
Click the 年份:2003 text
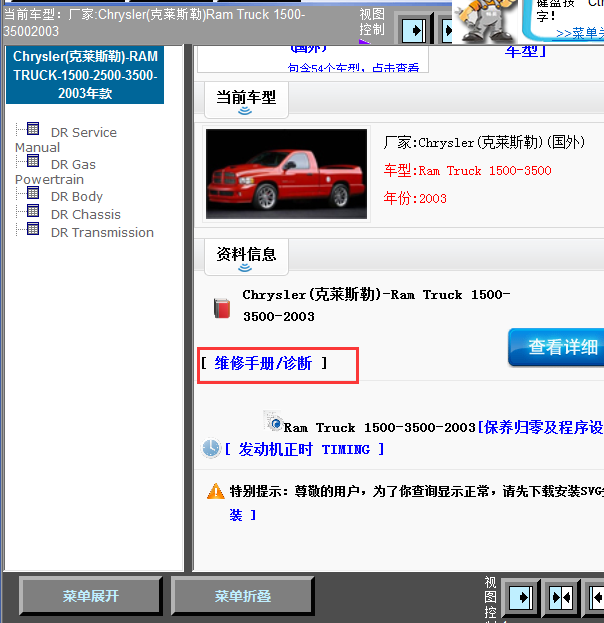(415, 198)
